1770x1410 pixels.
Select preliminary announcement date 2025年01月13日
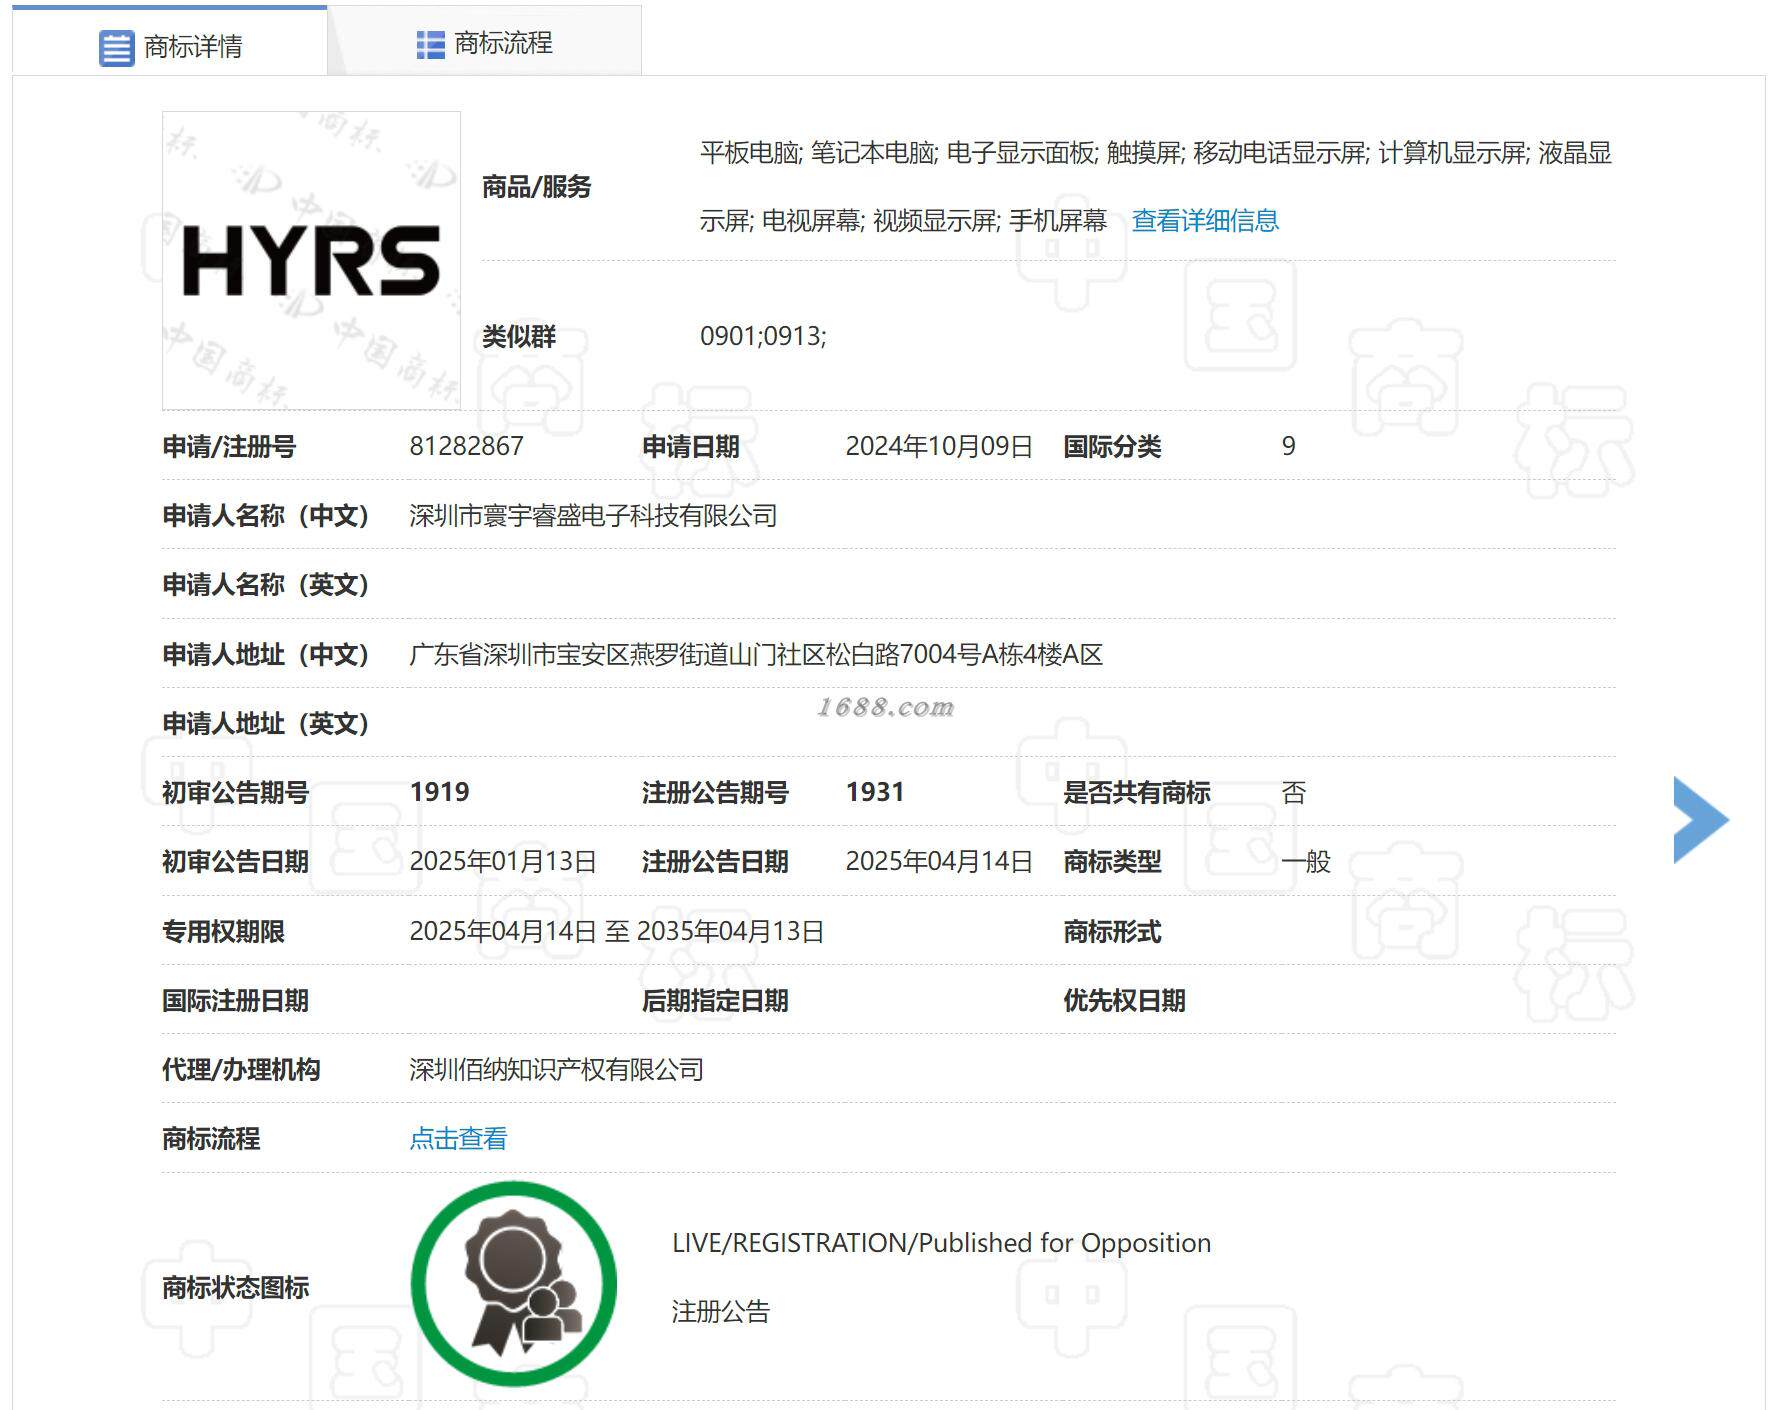tap(503, 862)
